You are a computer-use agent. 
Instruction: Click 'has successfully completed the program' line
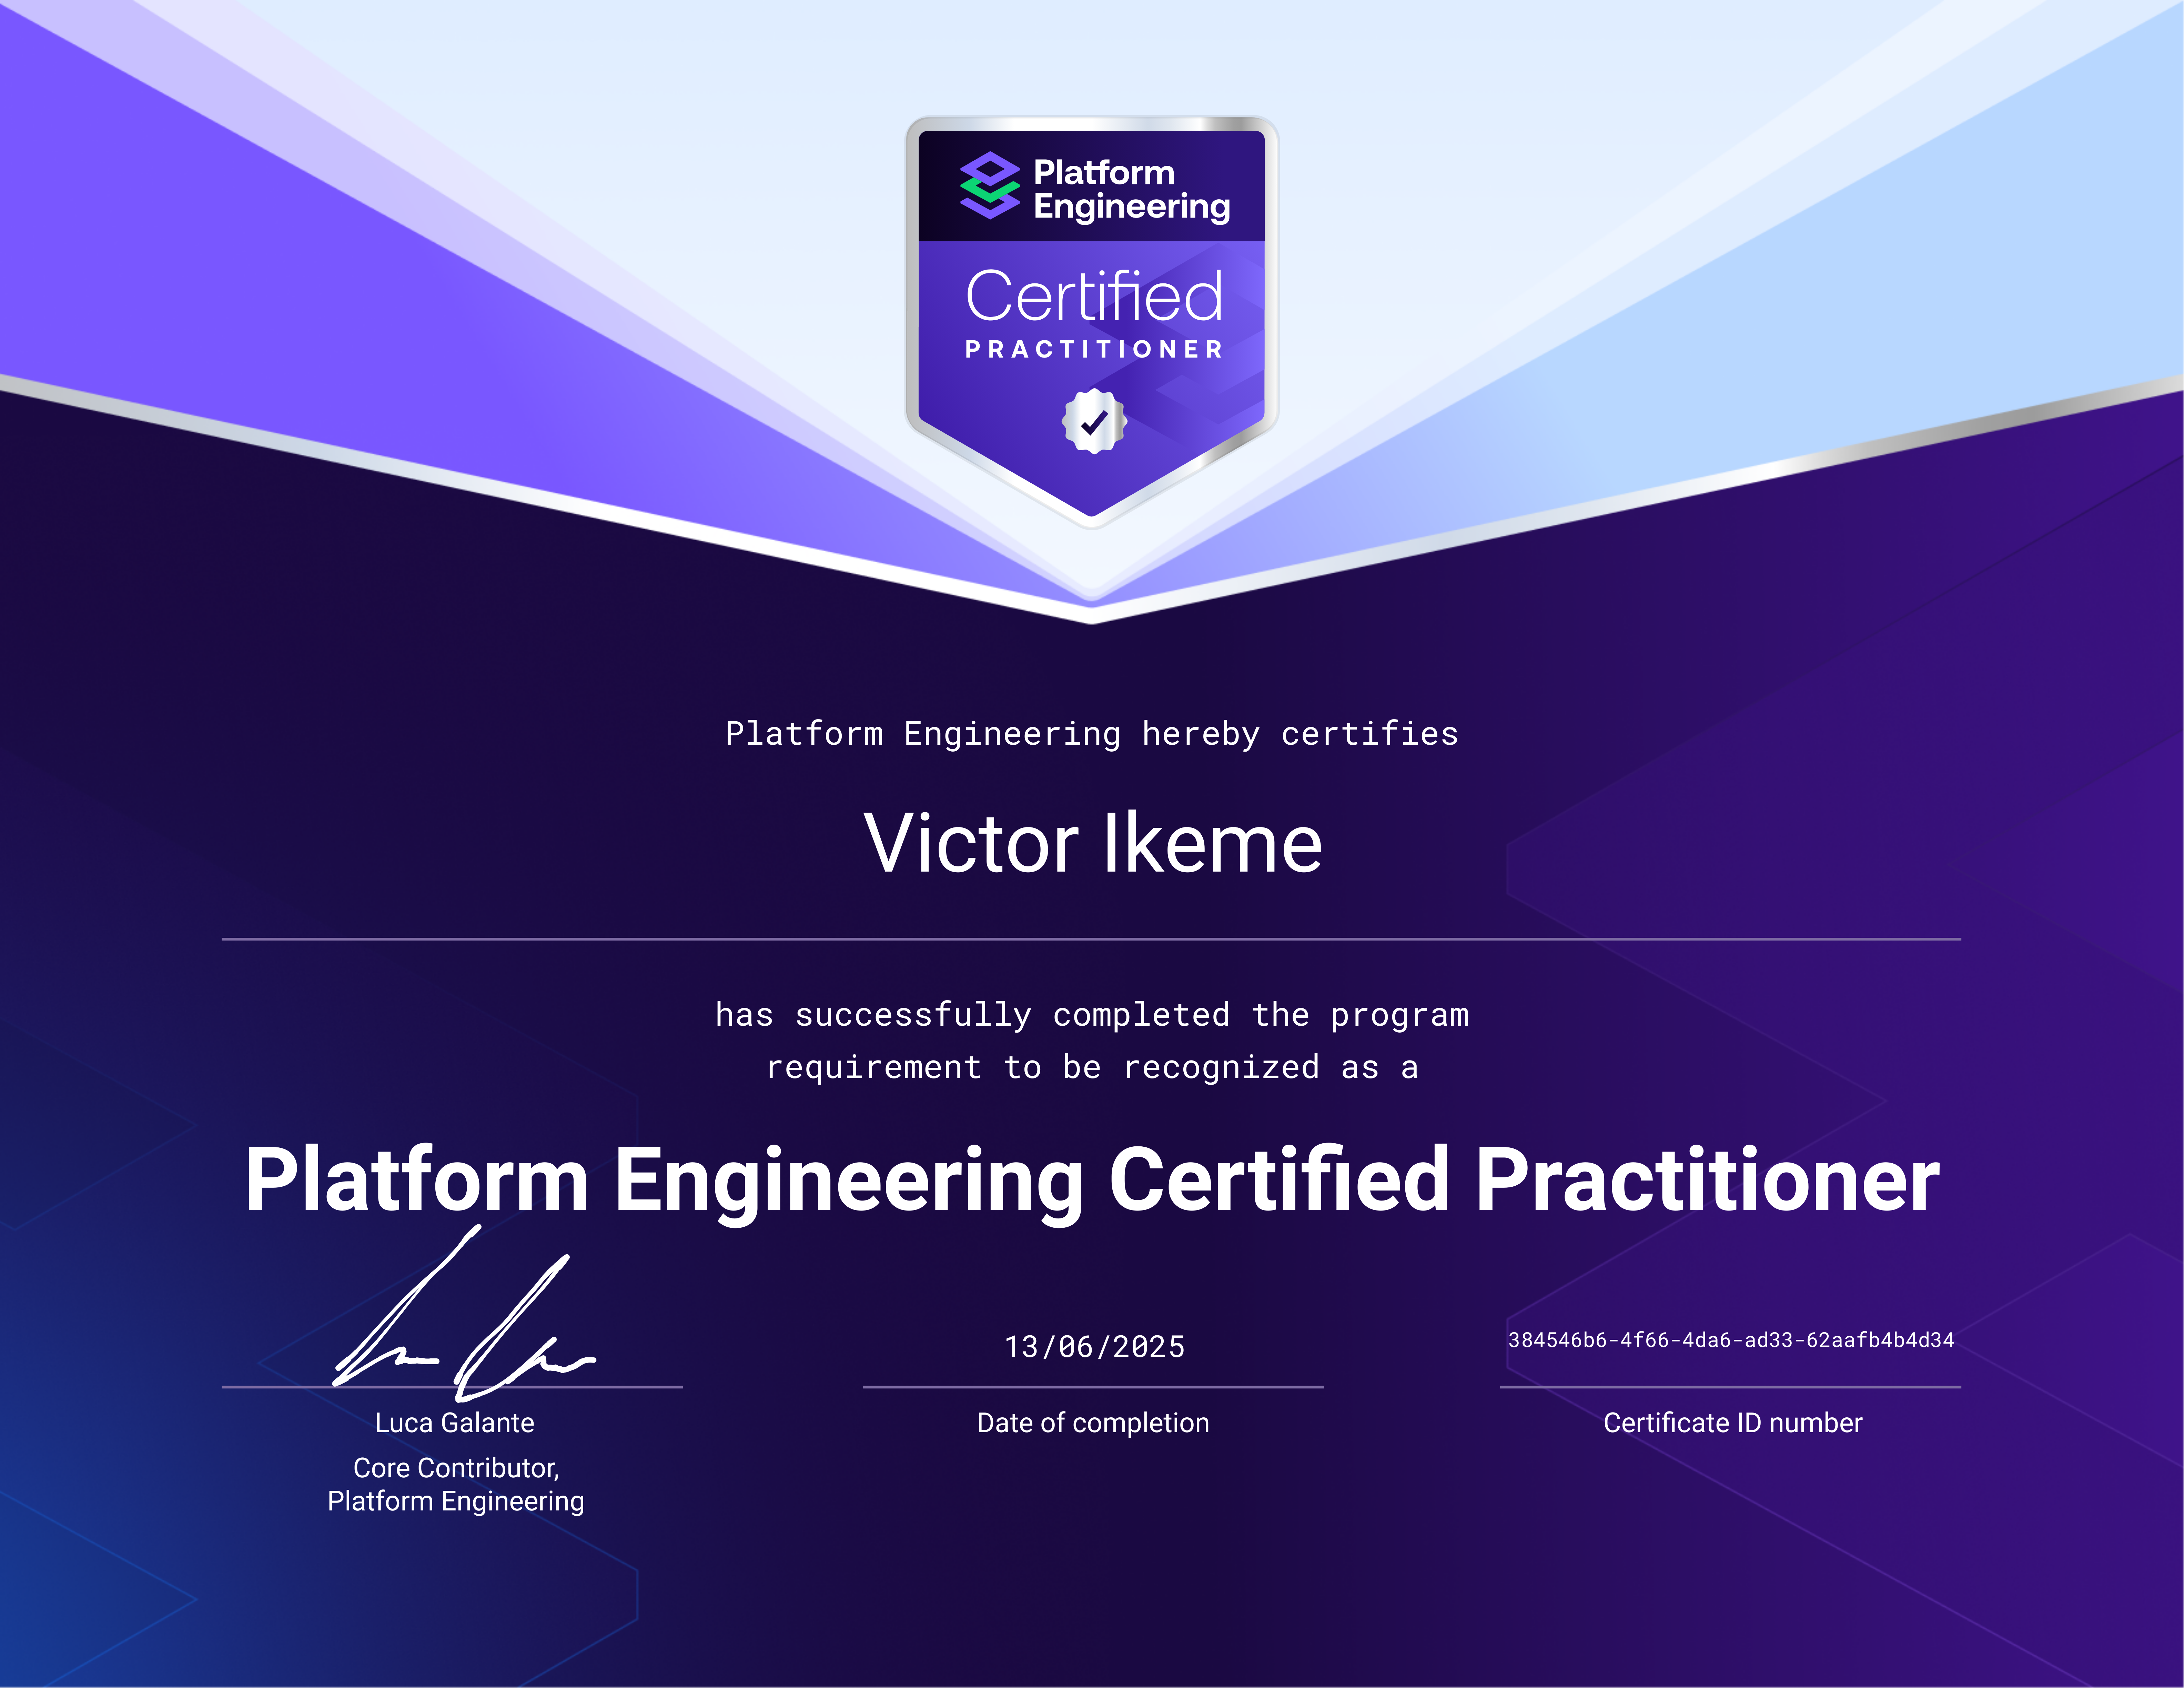1092,1015
